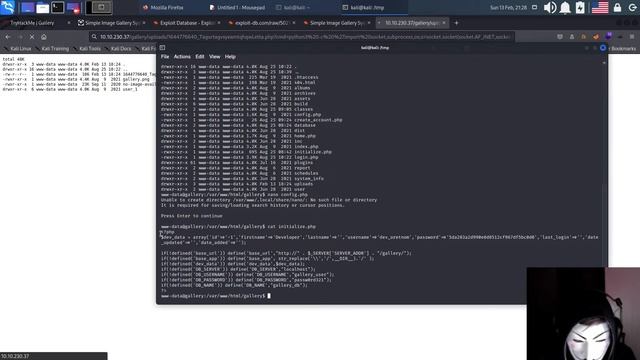
Task: Switch workspace using the workspace pager
Action: (99, 7)
